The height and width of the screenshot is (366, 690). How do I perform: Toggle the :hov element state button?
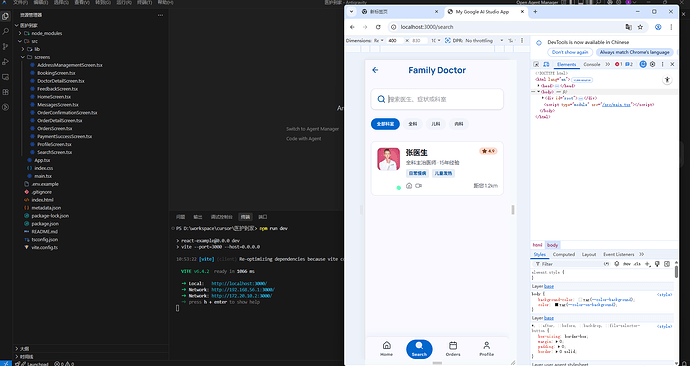click(x=627, y=264)
